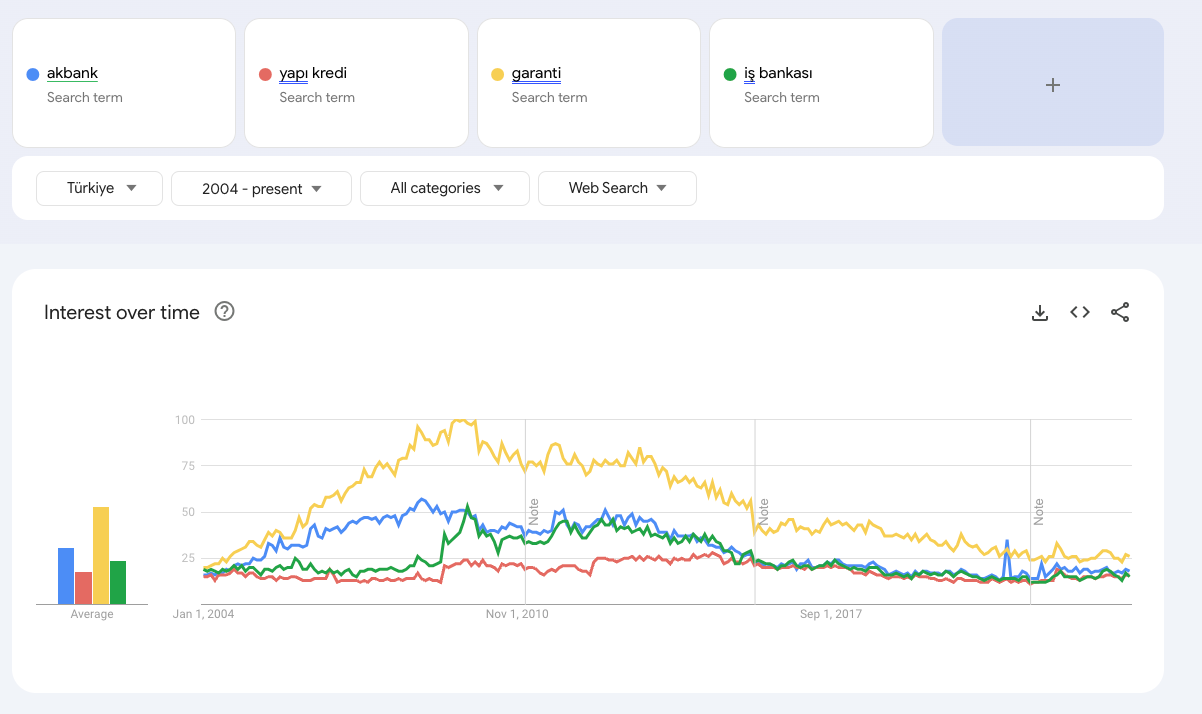
Task: Click the 25 y-axis value
Action: coord(188,558)
